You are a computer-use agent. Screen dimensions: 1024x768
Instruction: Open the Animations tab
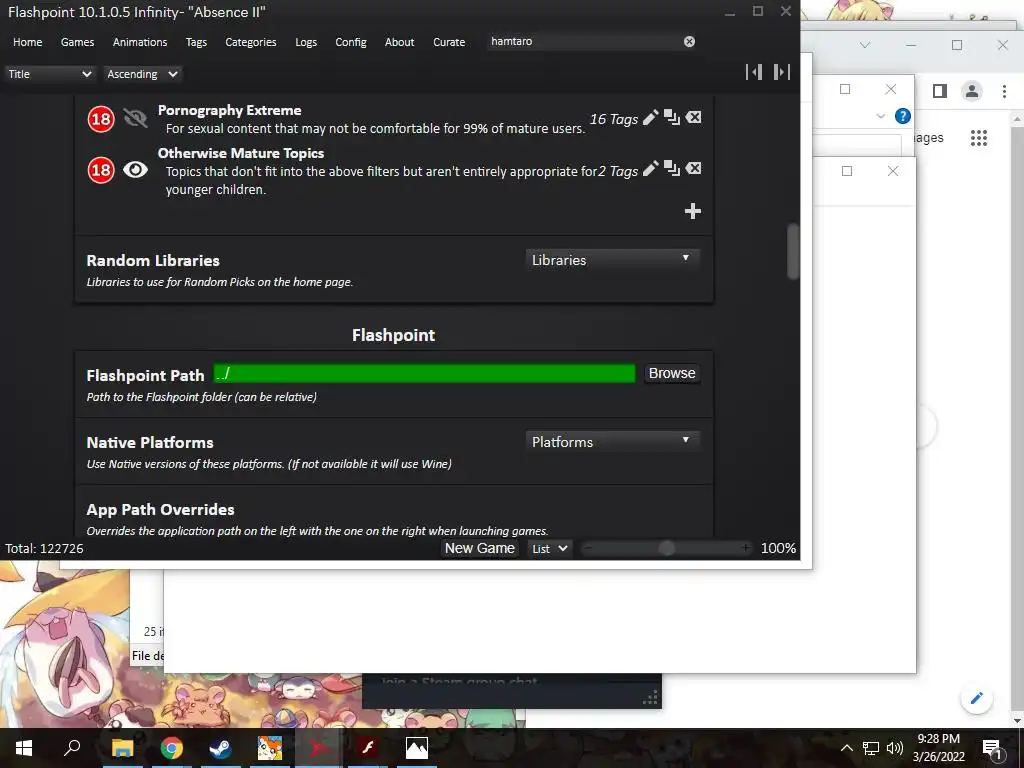140,42
